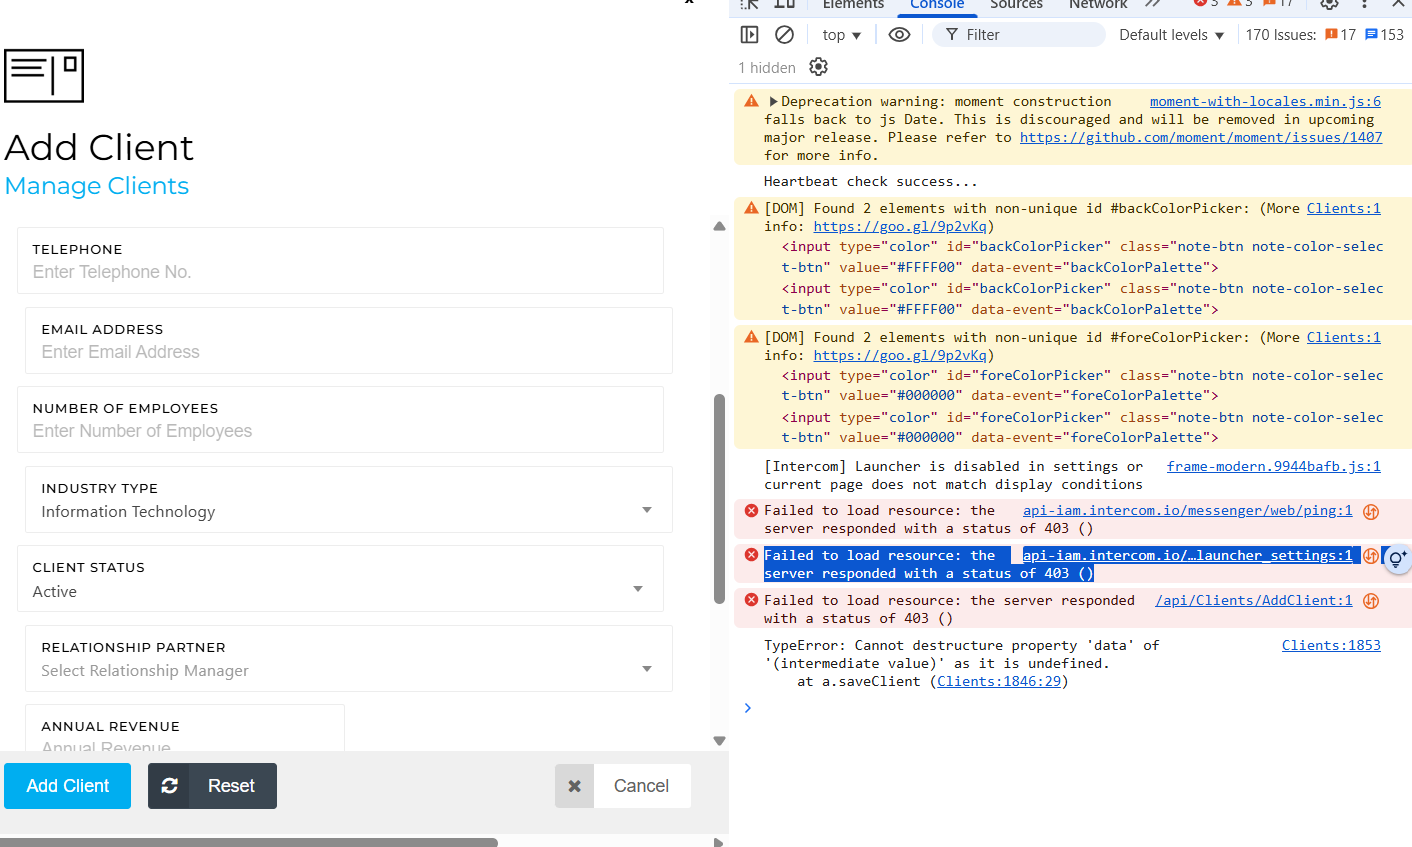Click the Reset button
This screenshot has width=1412, height=847.
[212, 786]
